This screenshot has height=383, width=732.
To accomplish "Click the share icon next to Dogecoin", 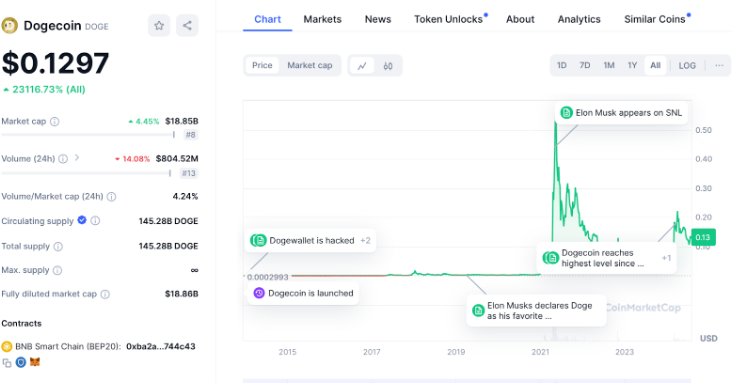I will [187, 25].
